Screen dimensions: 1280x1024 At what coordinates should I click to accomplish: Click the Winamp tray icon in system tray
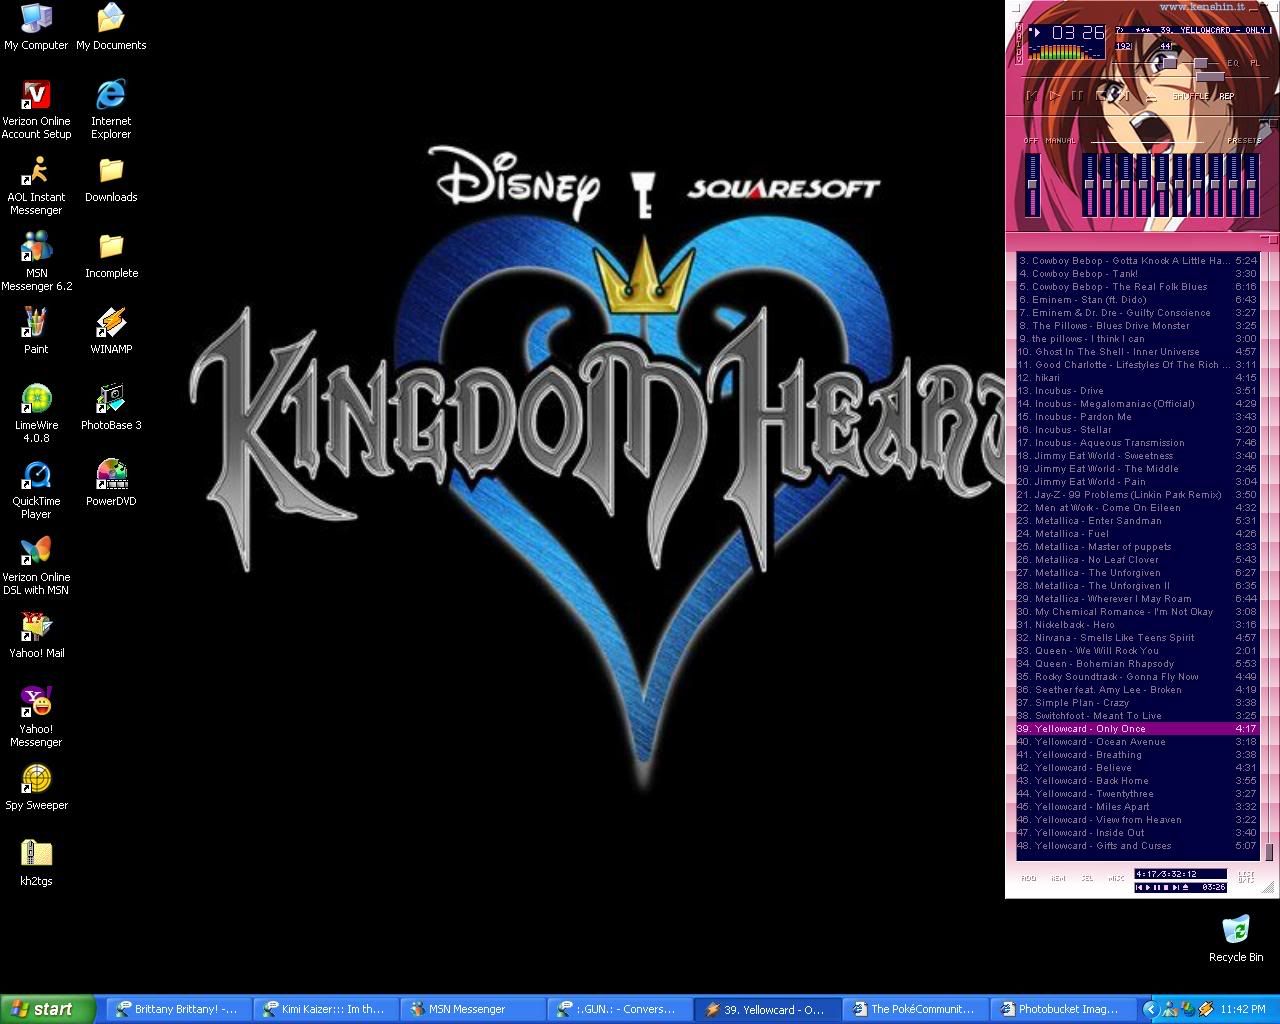point(1206,1009)
